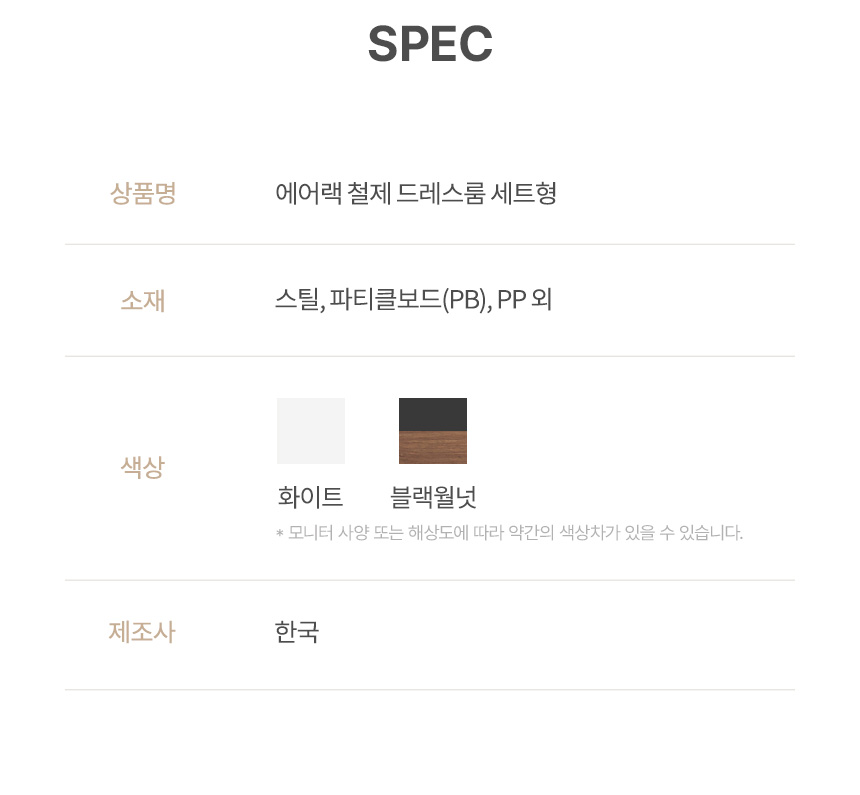Select the white color swatch

(311, 431)
